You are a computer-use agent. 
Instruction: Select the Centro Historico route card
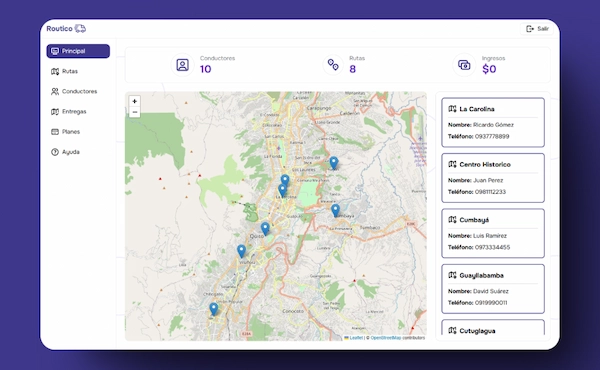493,178
